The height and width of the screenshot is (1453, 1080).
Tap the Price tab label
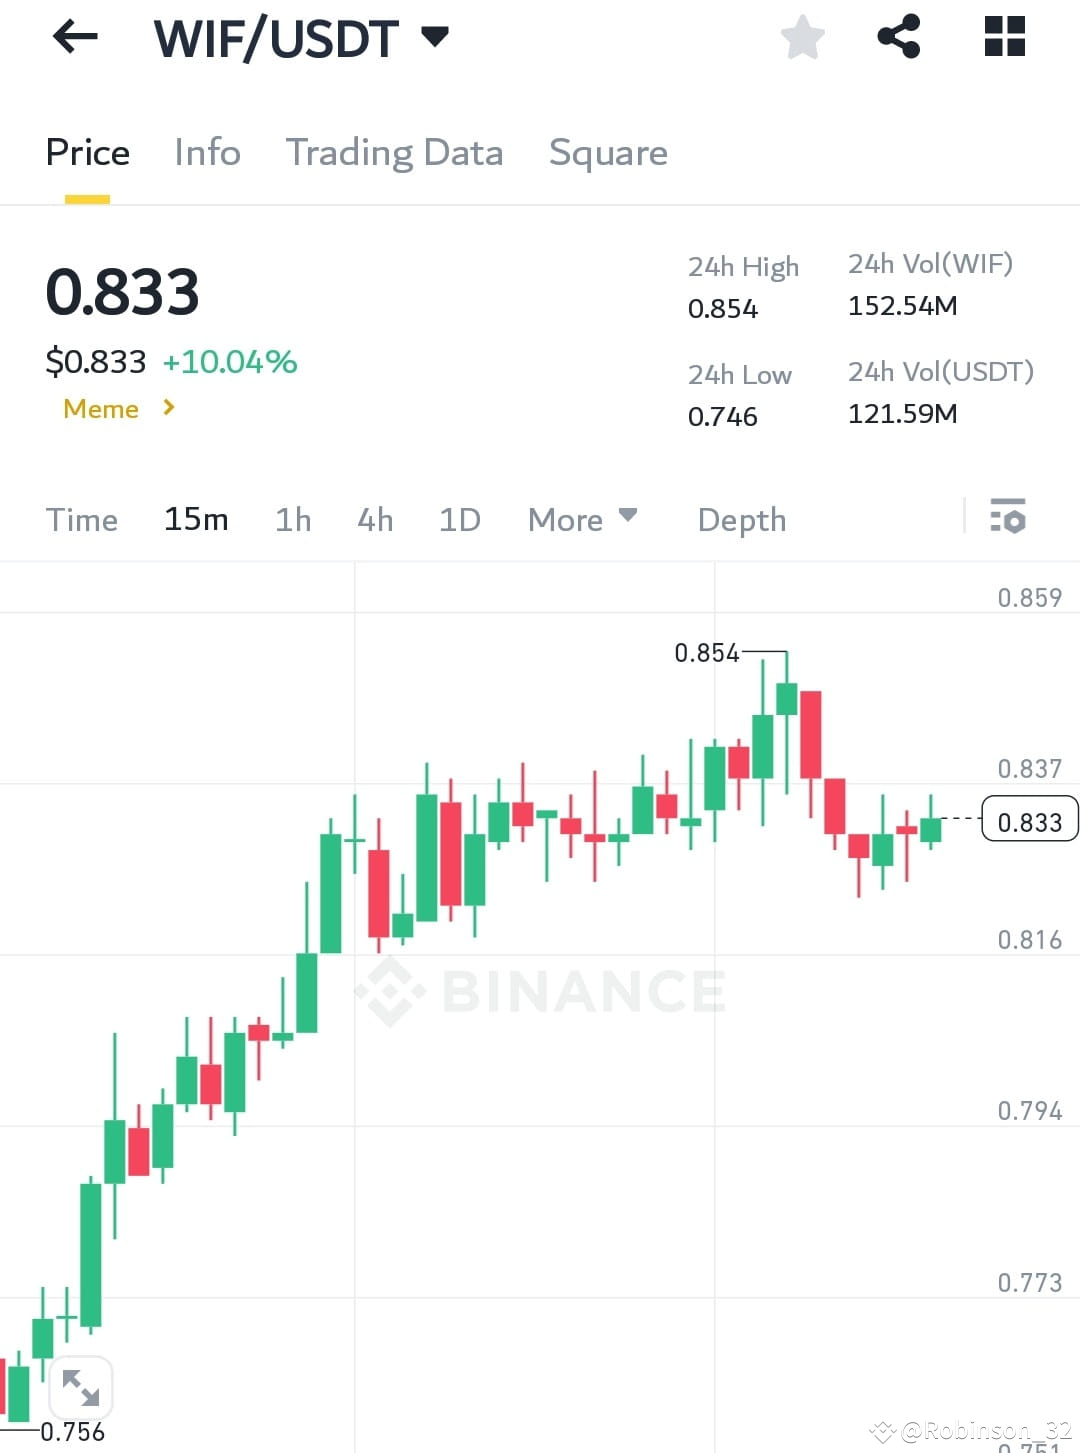[x=87, y=152]
